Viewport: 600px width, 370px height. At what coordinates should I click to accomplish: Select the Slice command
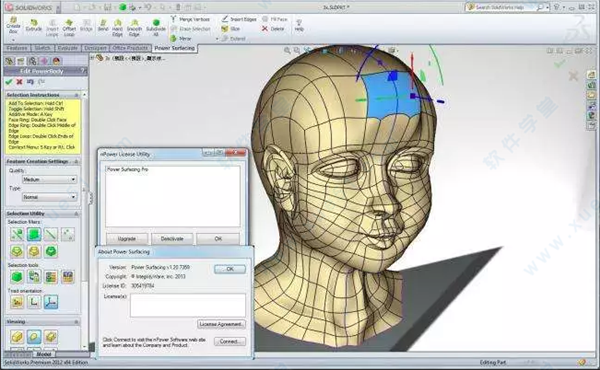tap(231, 29)
